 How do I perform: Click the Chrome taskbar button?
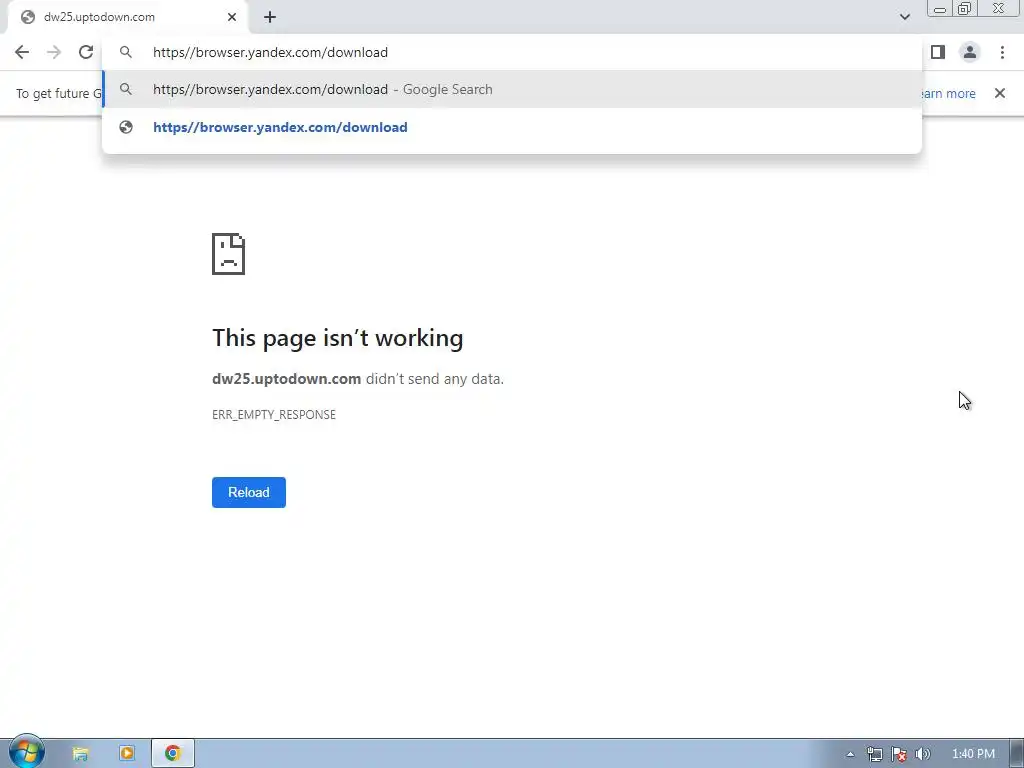(x=173, y=754)
